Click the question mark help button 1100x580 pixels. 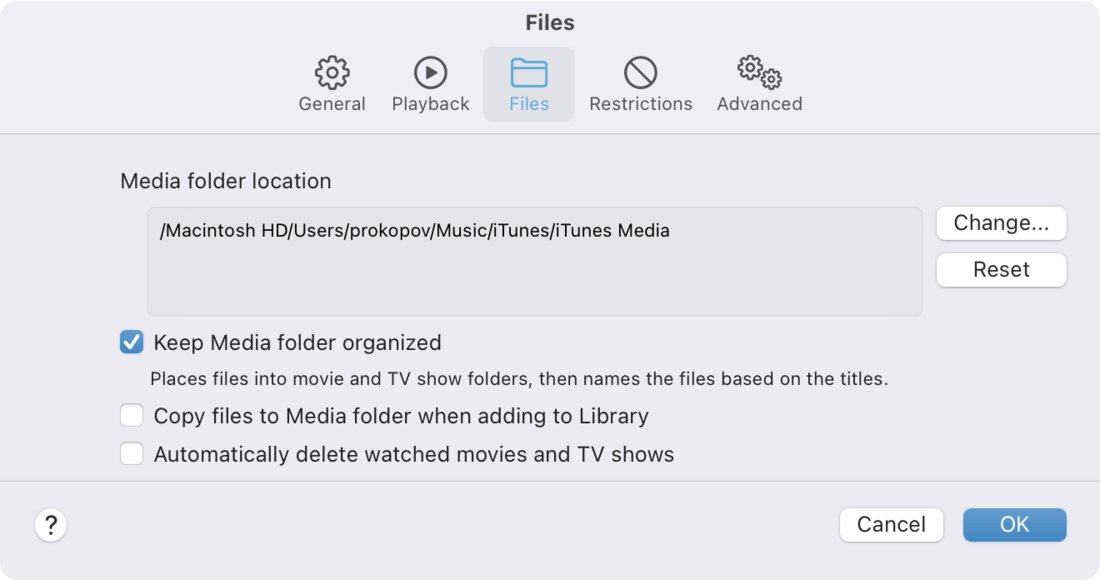51,525
